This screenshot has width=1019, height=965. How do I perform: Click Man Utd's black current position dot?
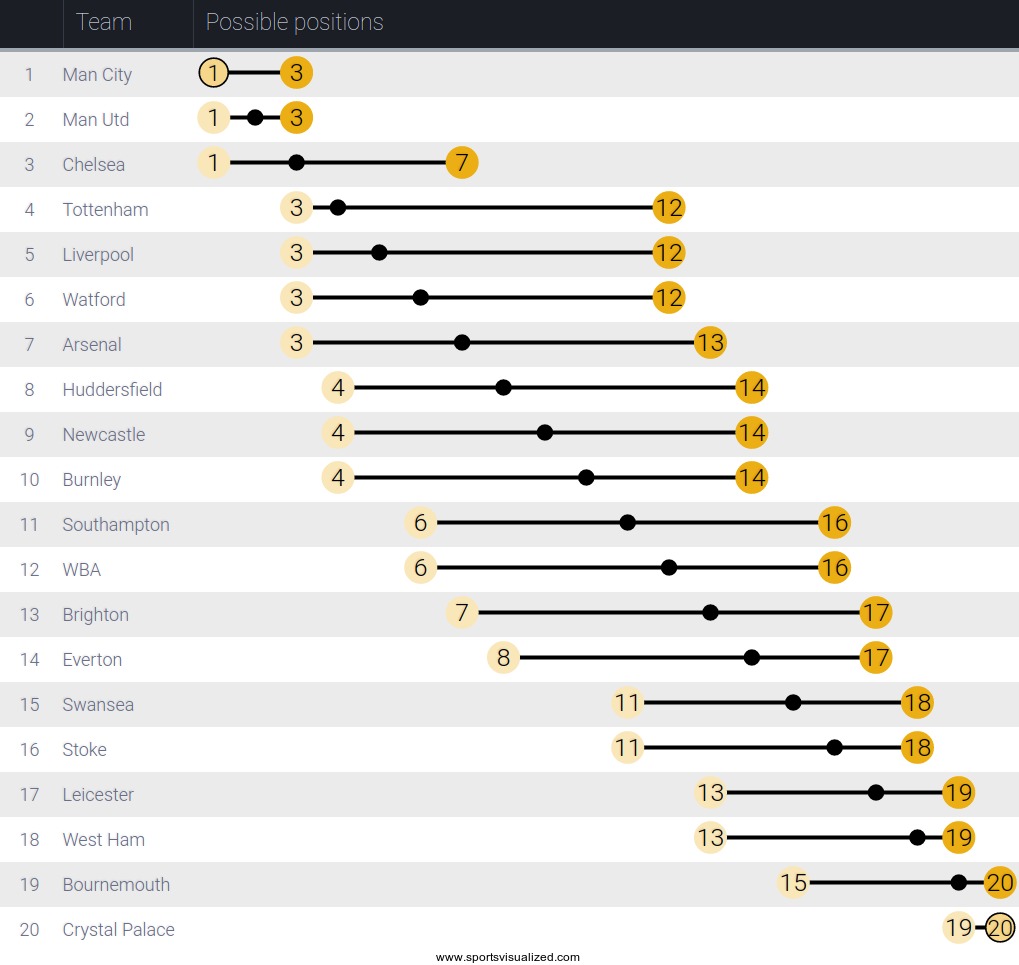255,118
